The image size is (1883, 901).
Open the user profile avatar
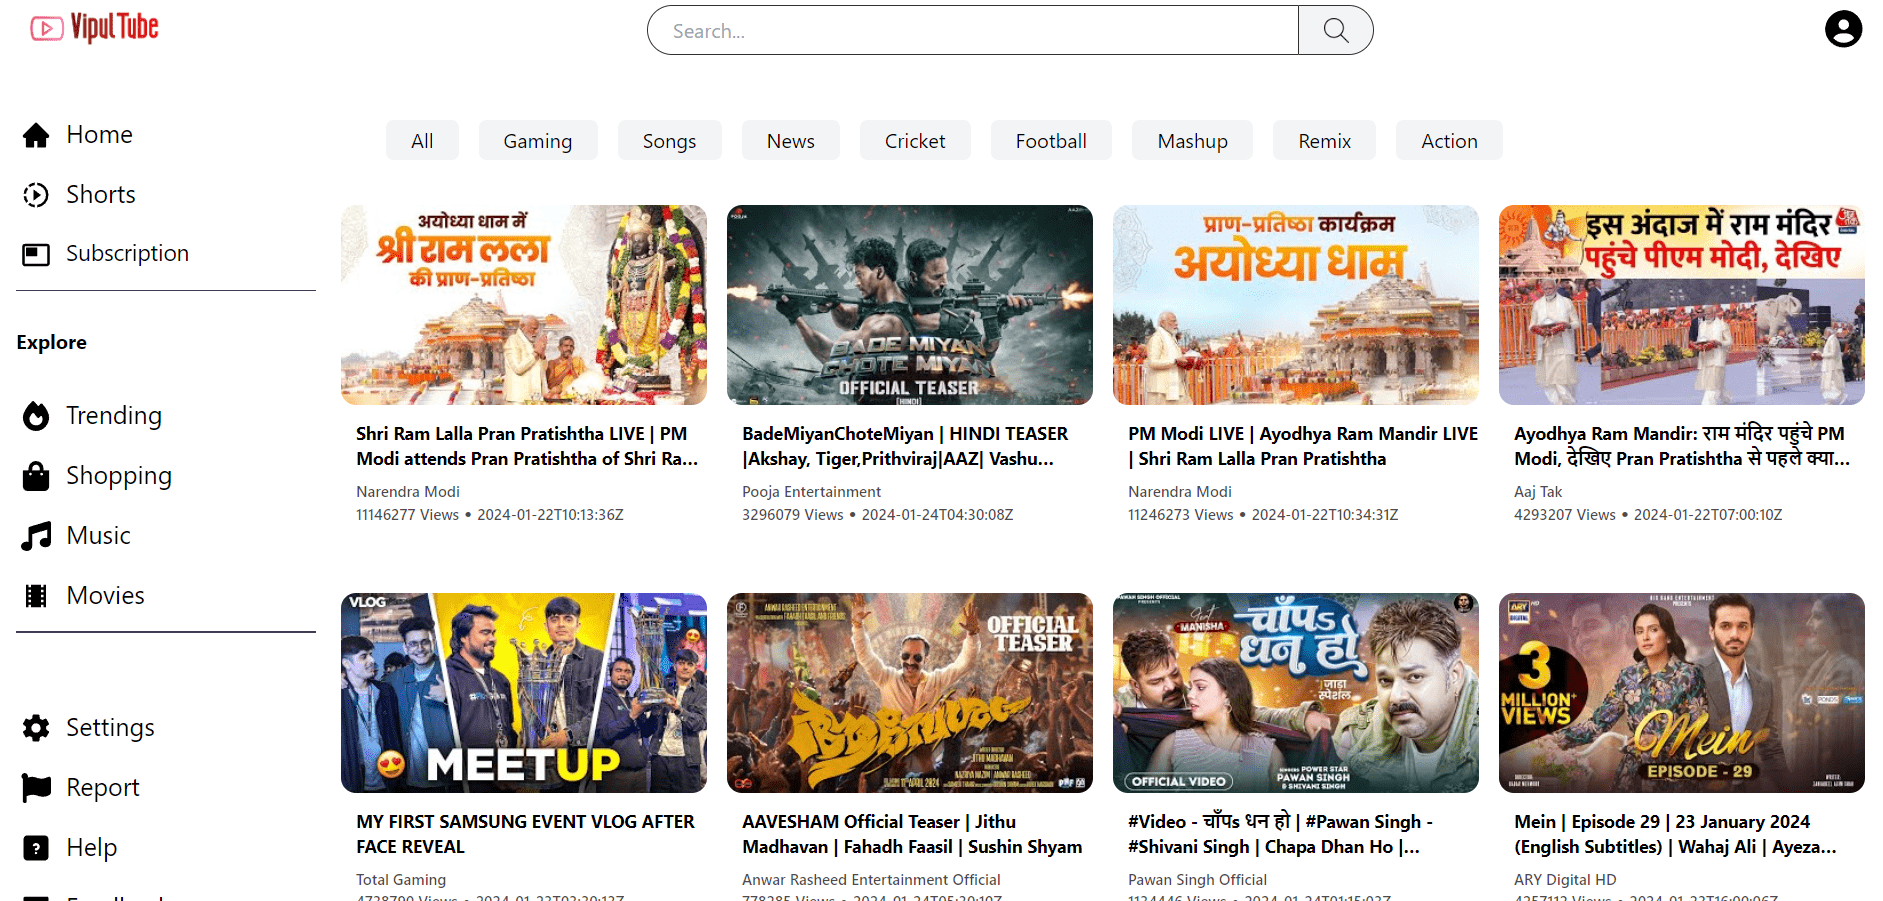1843,29
